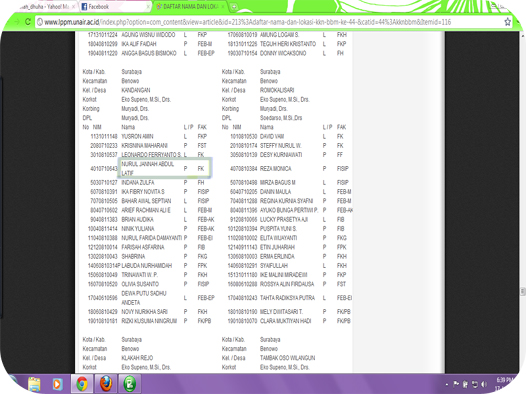Select the name IKA FIBRY NOVITA S
Image resolution: width=526 pixels, height=394 pixels.
tap(143, 191)
